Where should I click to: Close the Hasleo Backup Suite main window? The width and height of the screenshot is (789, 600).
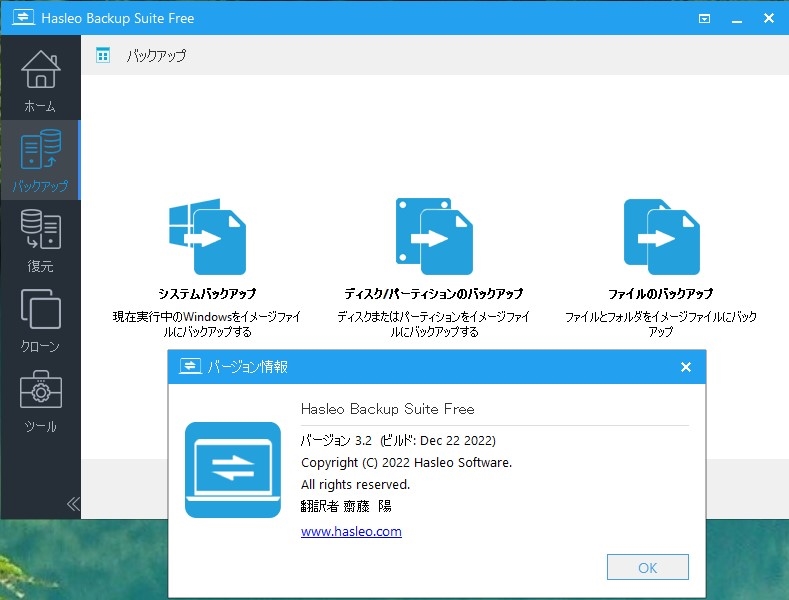[x=768, y=19]
